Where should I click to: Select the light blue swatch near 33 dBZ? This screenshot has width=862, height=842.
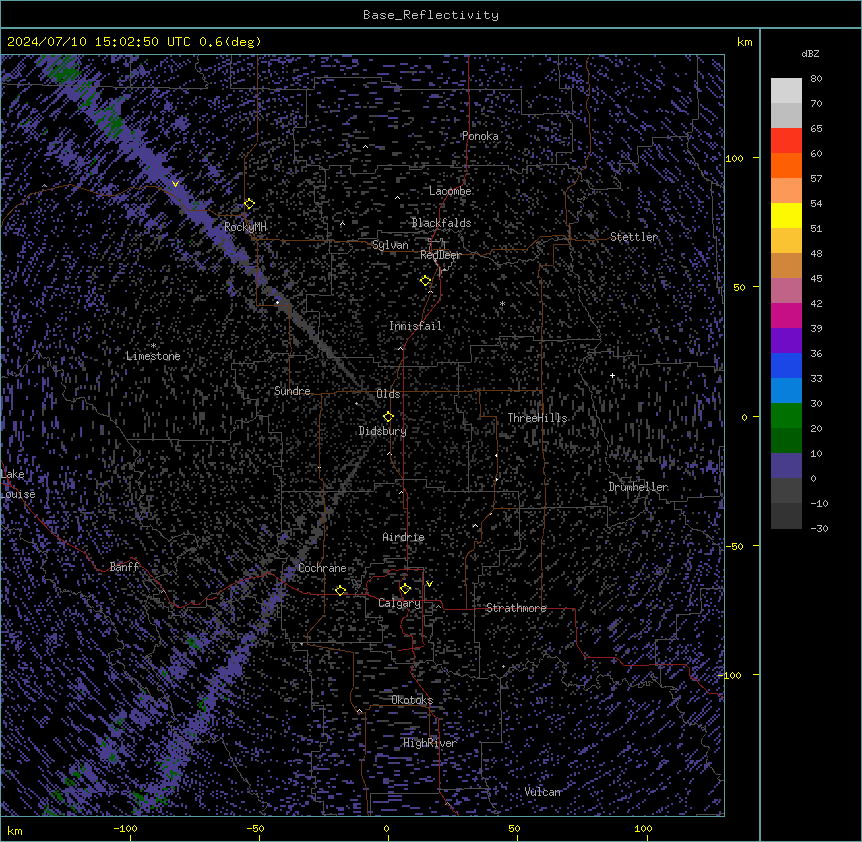pos(786,390)
